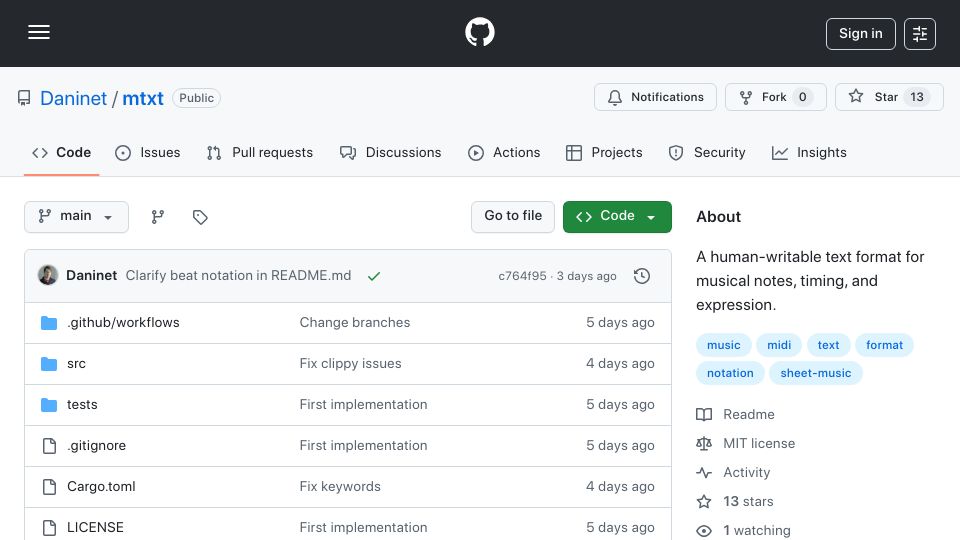Select the notation topic tag
This screenshot has width=960, height=540.
(730, 373)
